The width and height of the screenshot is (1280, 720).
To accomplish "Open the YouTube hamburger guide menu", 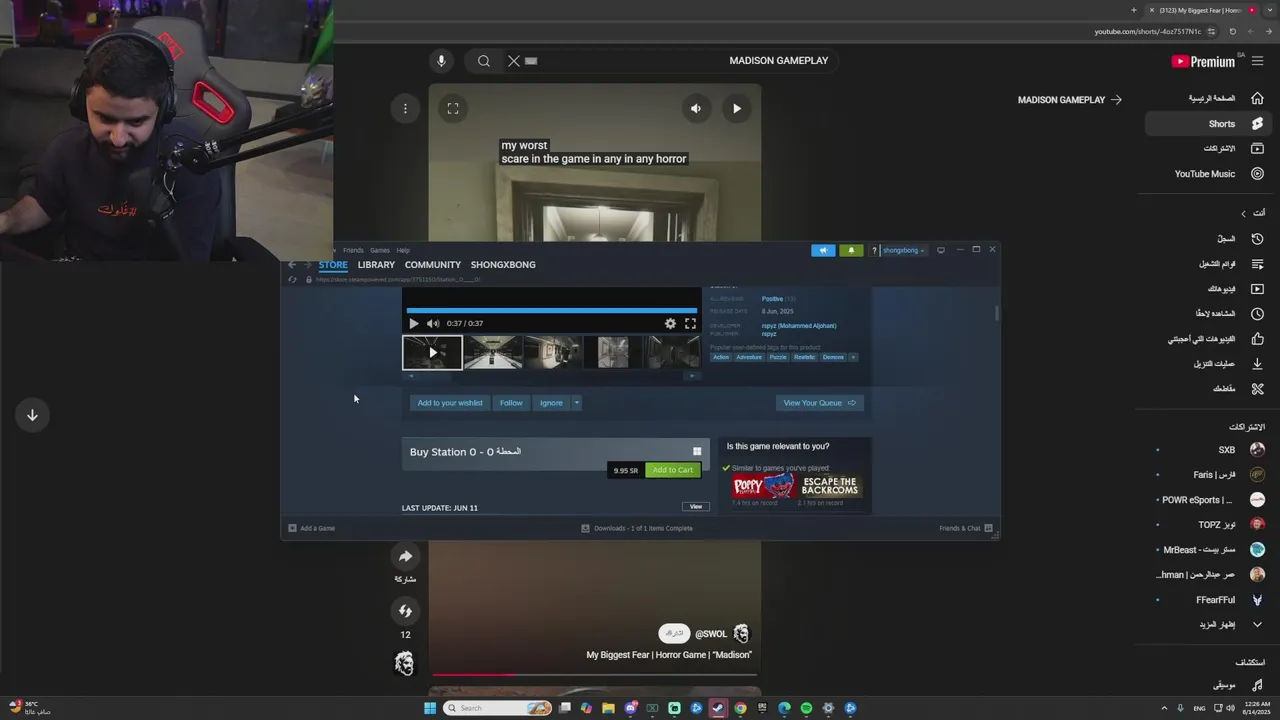I will click(x=1257, y=61).
